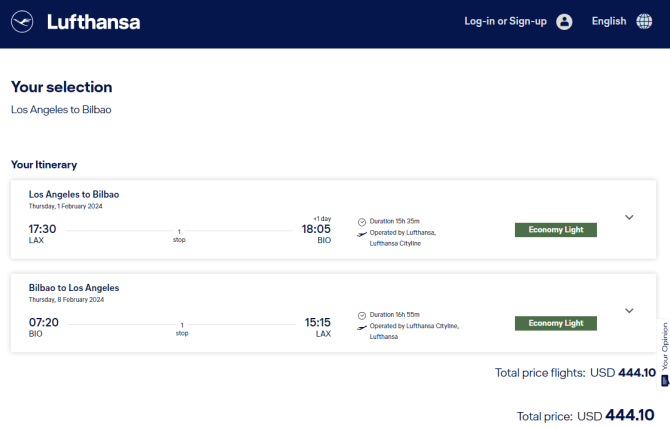The height and width of the screenshot is (427, 670).
Task: Expand Bilbao to Los Angeles flight details
Action: [x=629, y=311]
